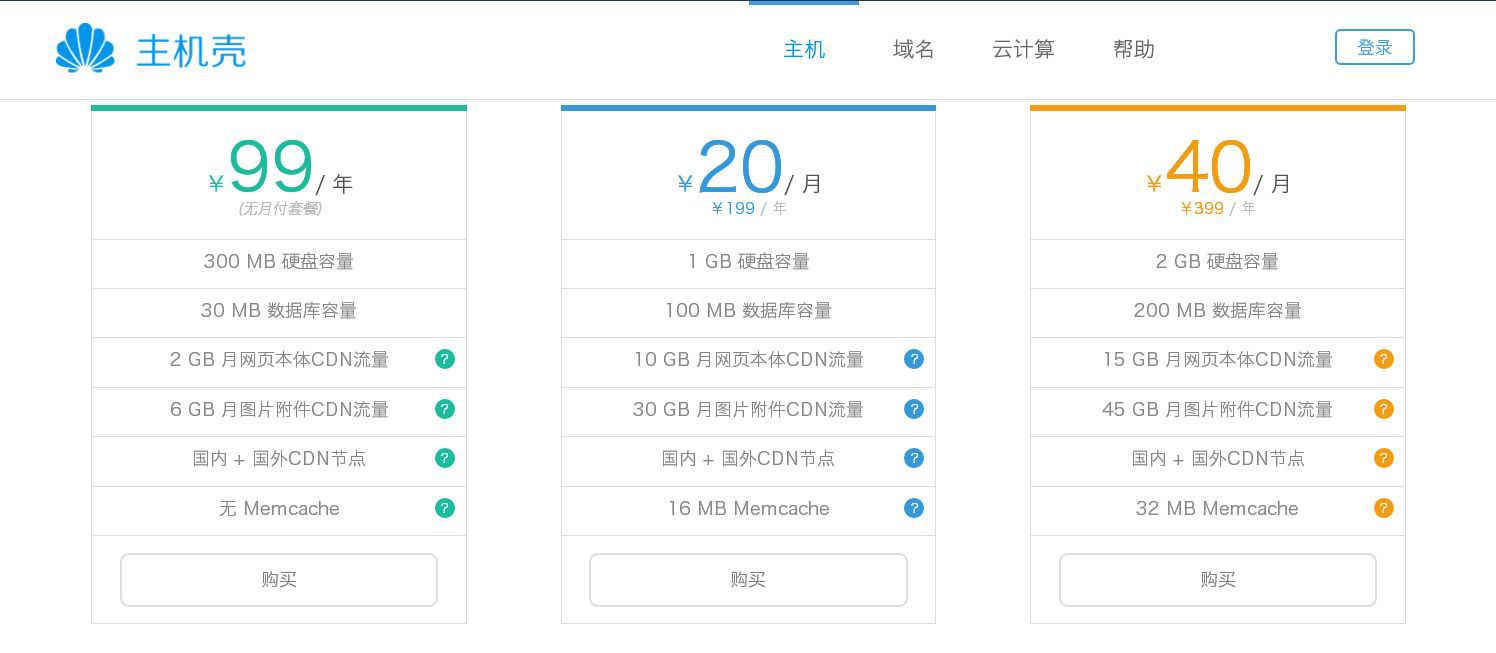This screenshot has width=1496, height=653.
Task: Open the 云计算 menu item
Action: click(x=1023, y=49)
